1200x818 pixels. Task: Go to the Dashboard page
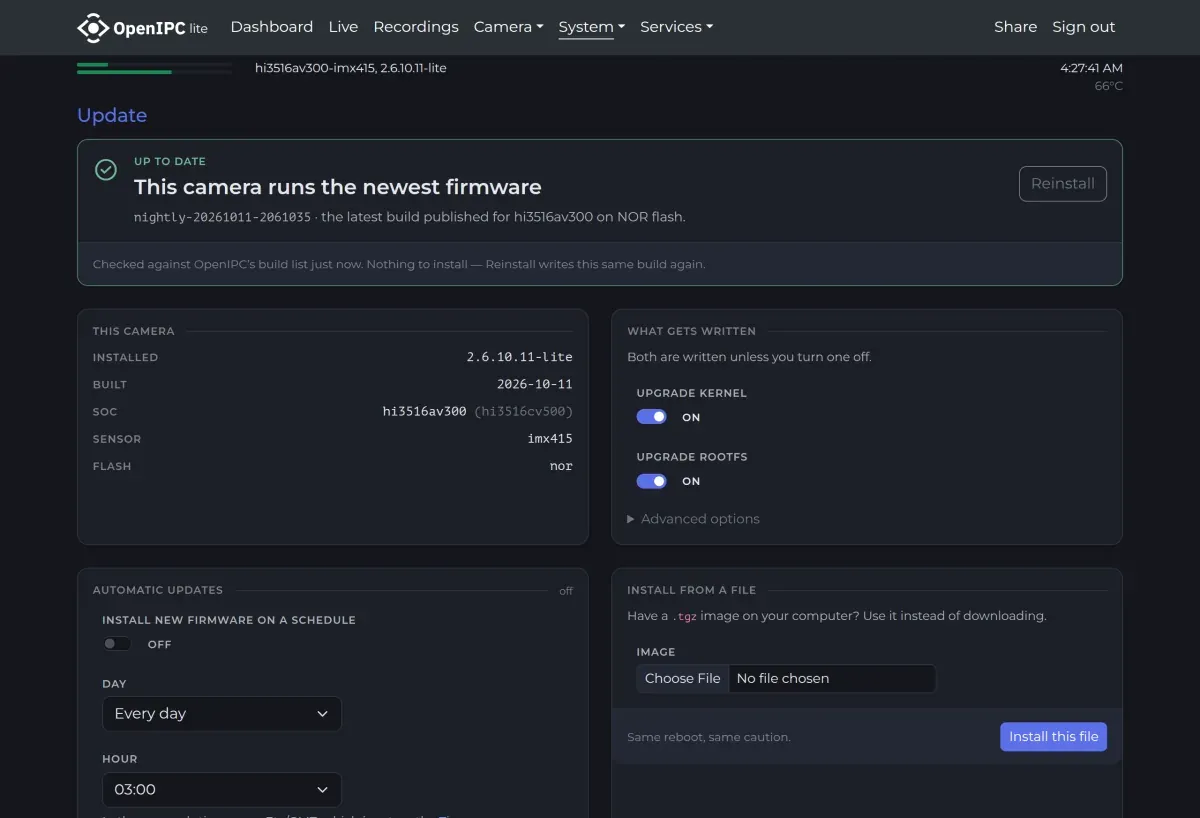tap(271, 27)
